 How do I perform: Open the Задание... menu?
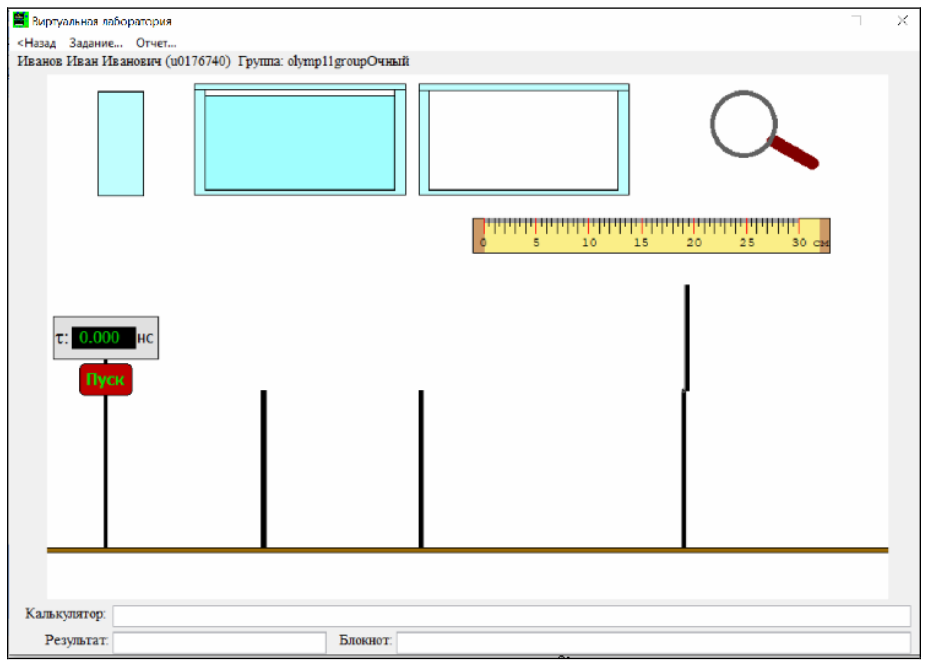95,43
